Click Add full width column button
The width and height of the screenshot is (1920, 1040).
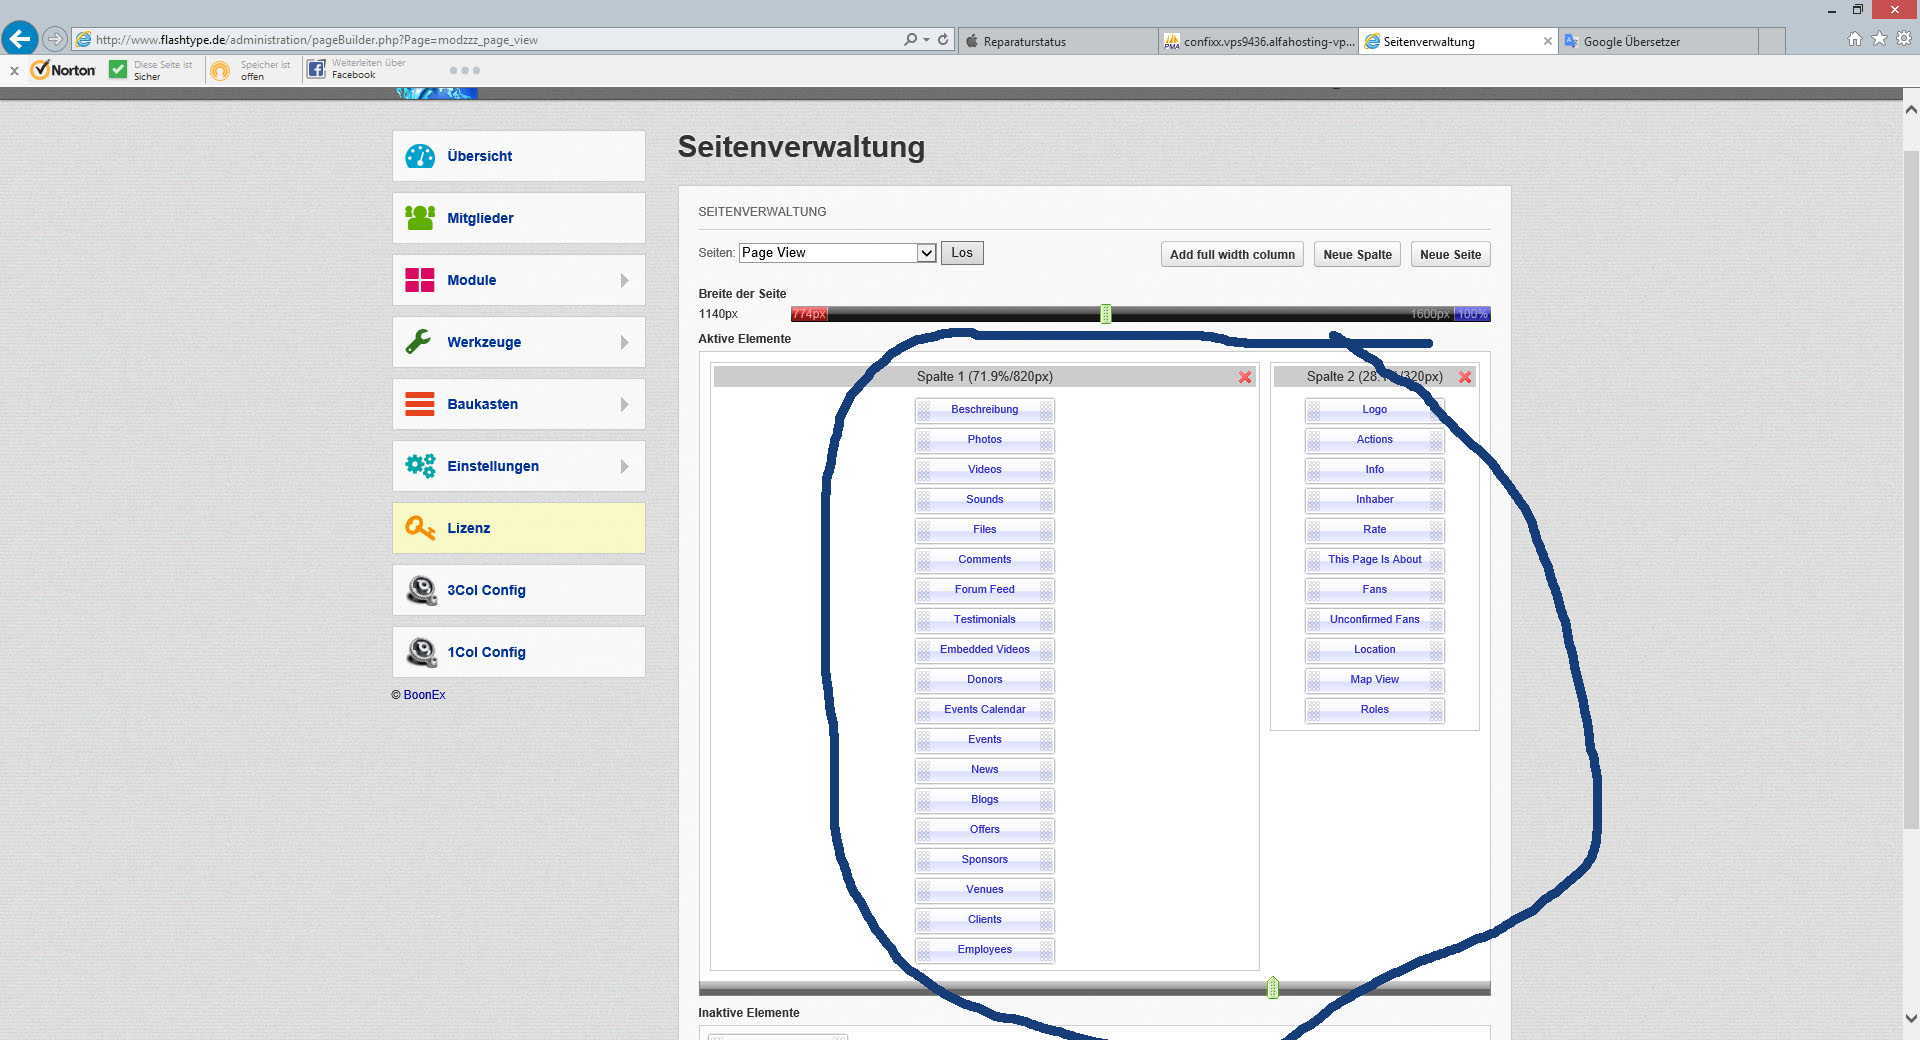coord(1232,254)
